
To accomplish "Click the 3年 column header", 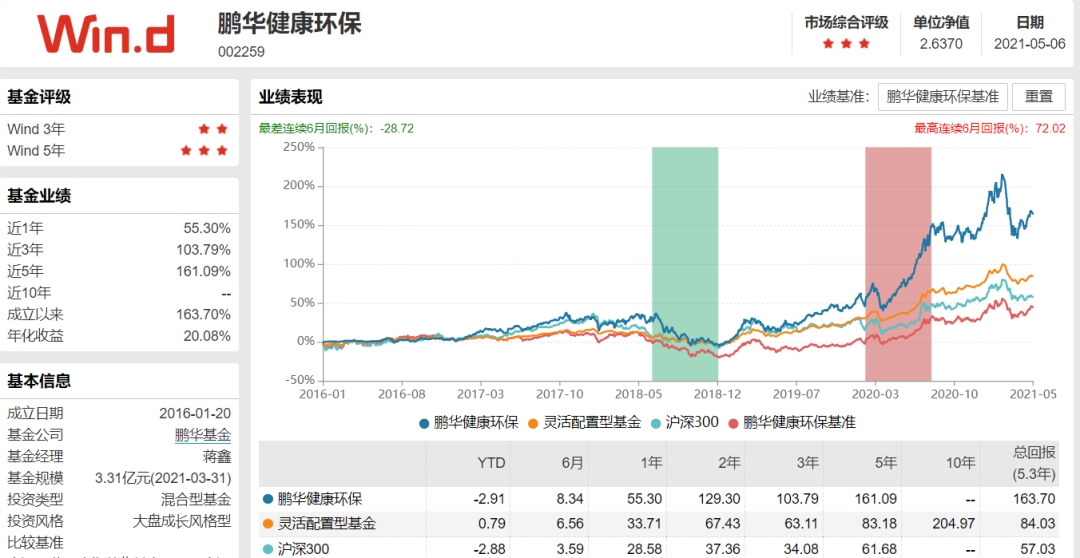I will pyautogui.click(x=808, y=463).
